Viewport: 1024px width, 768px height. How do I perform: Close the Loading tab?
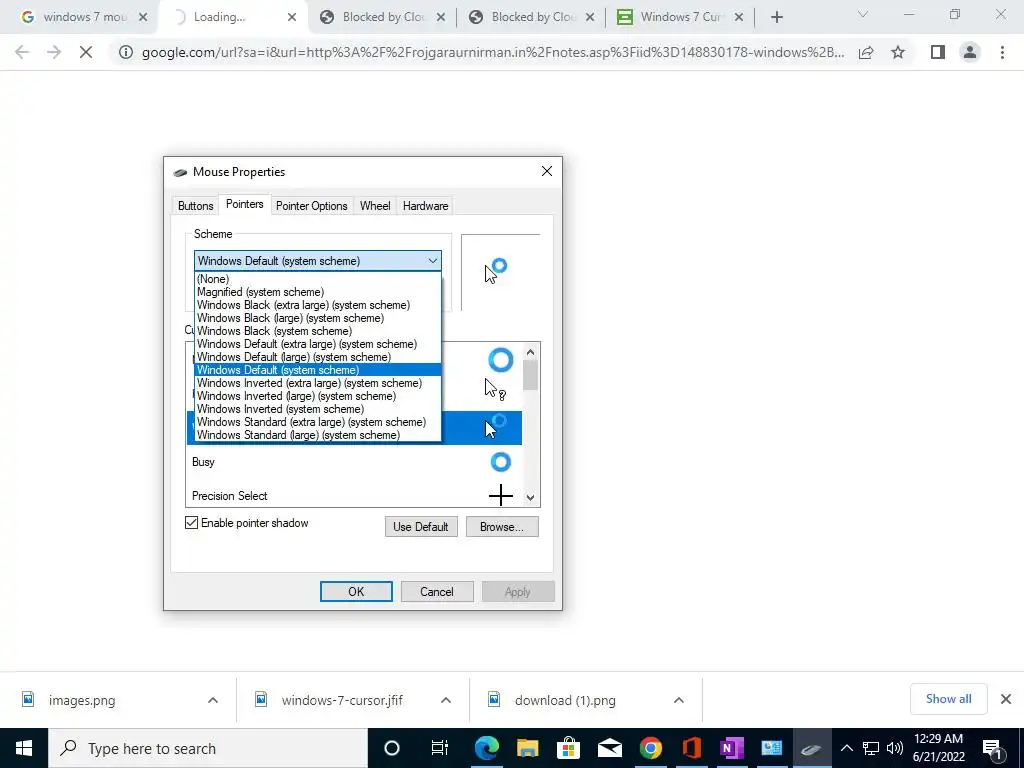point(292,17)
